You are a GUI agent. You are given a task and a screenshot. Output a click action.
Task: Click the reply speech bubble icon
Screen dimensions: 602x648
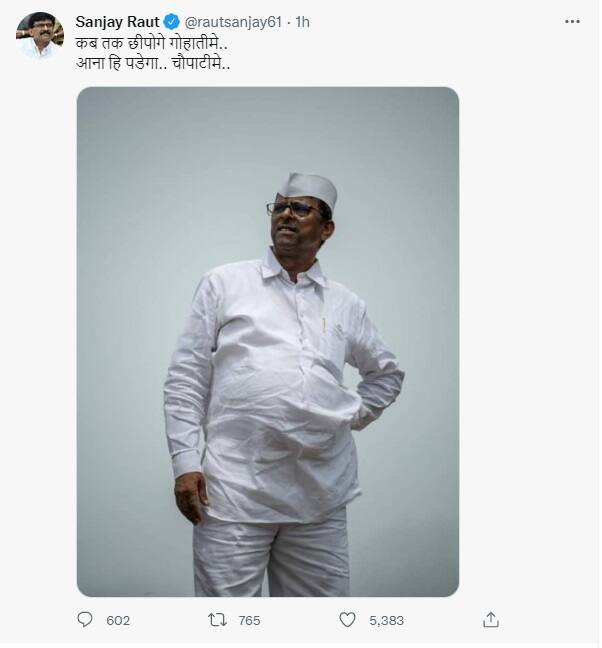(x=85, y=619)
